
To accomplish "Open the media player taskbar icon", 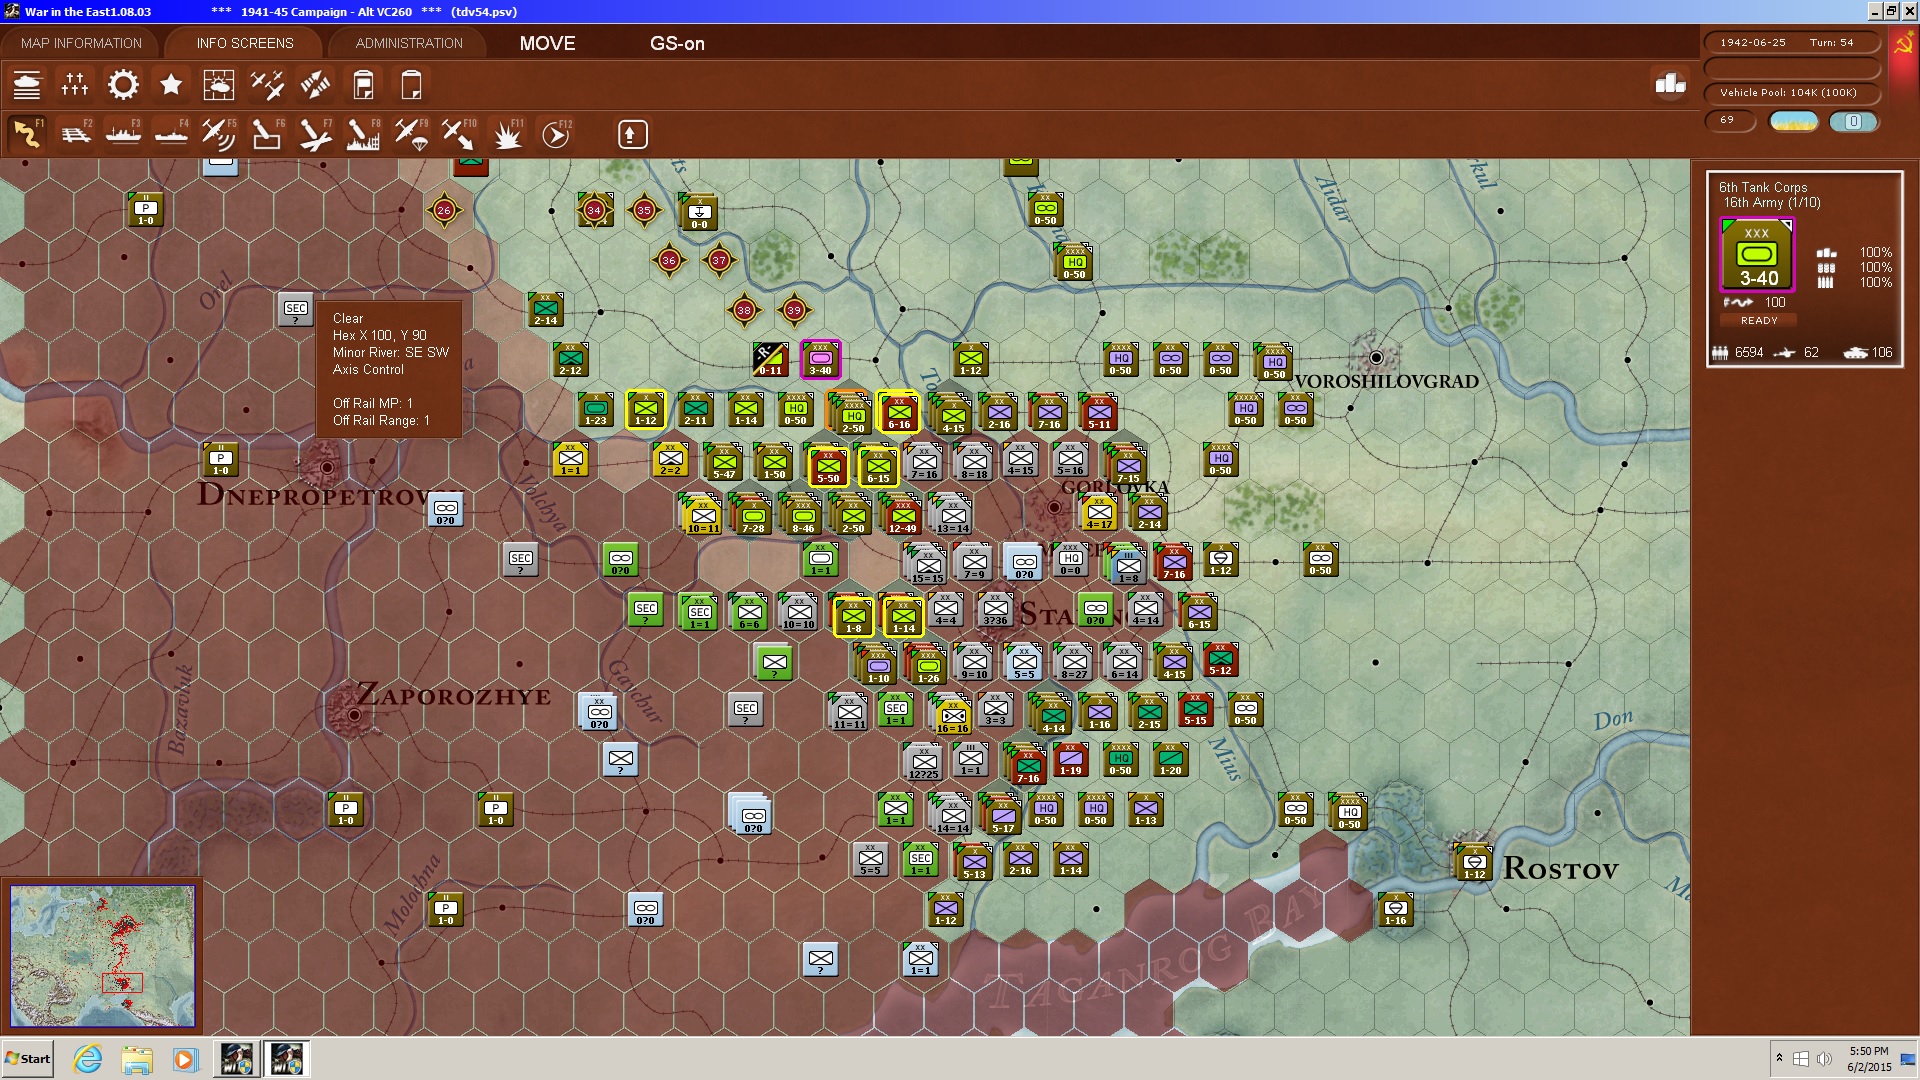I will [x=185, y=1059].
